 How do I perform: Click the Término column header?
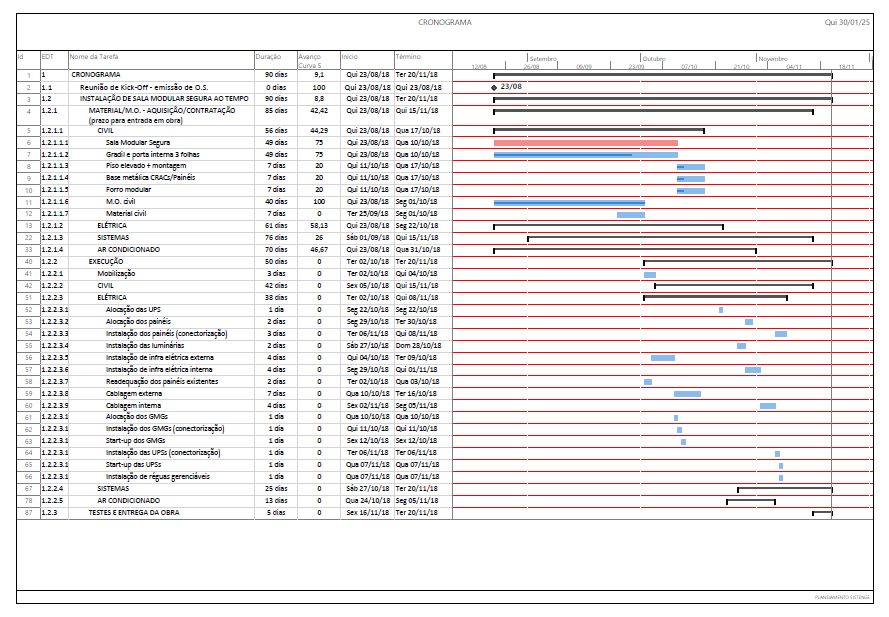[408, 57]
